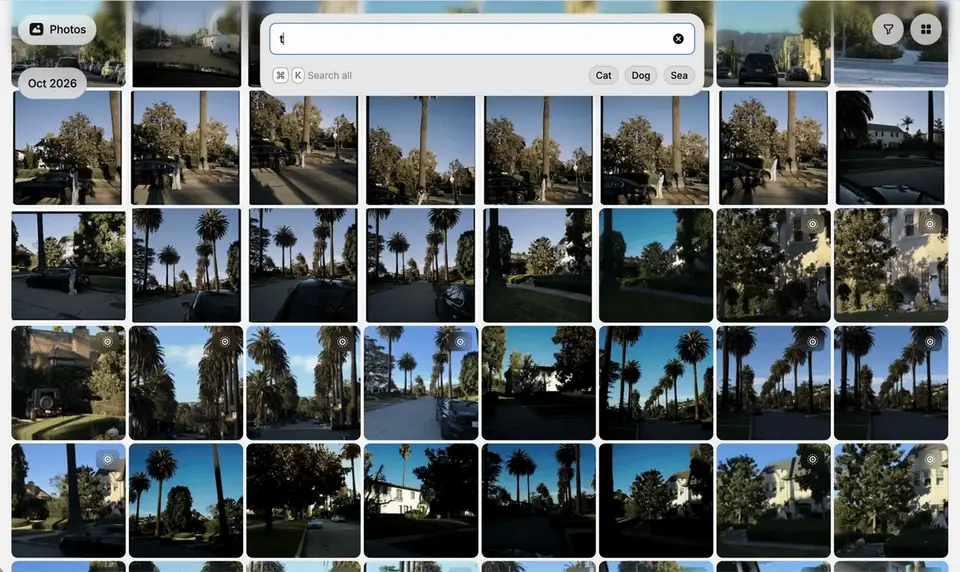The width and height of the screenshot is (960, 572).
Task: Select the Sea search suggestion
Action: [x=679, y=75]
